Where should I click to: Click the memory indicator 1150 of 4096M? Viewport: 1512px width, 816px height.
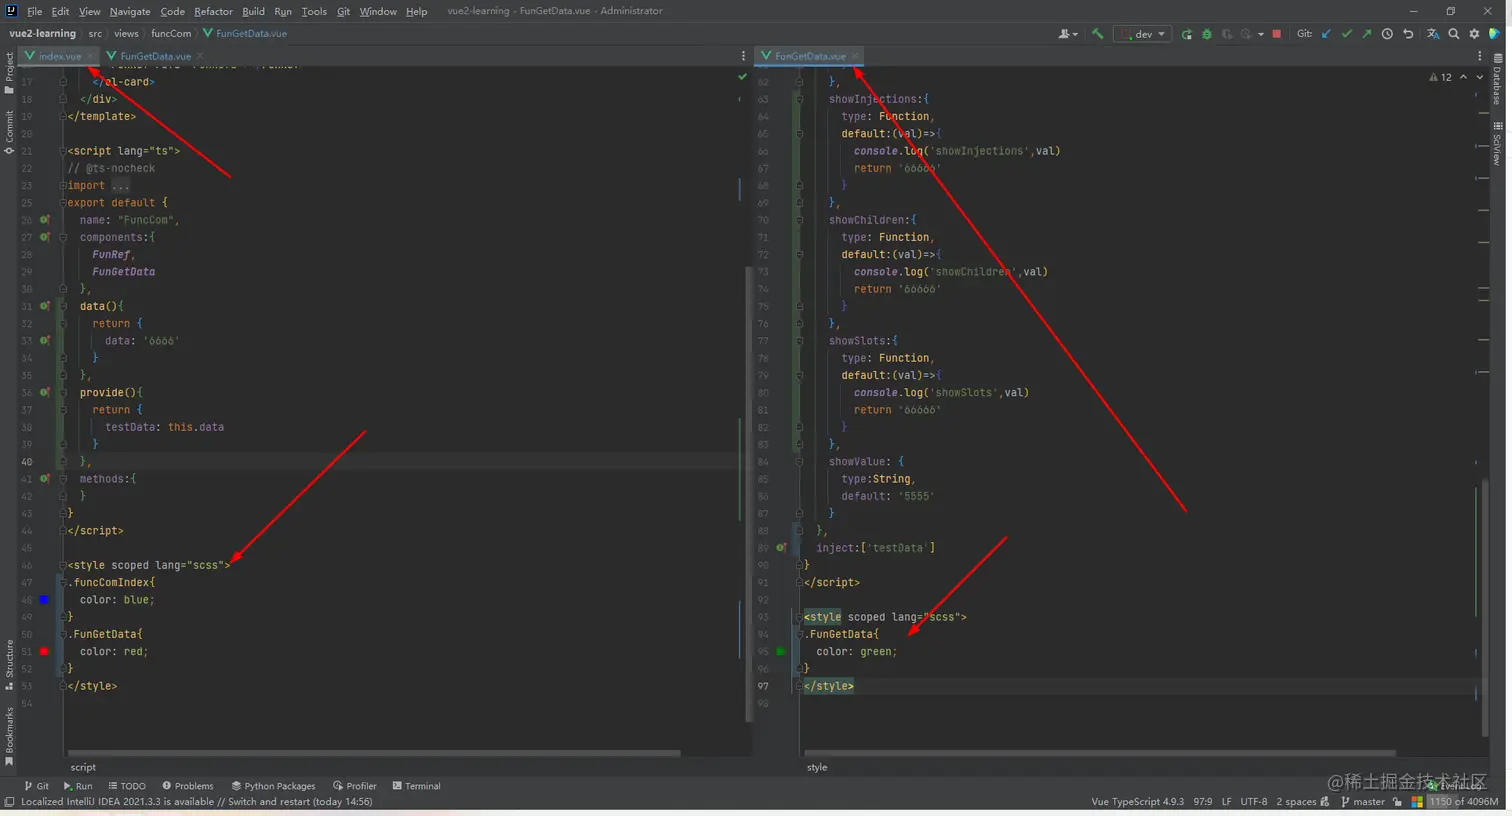pos(1465,802)
